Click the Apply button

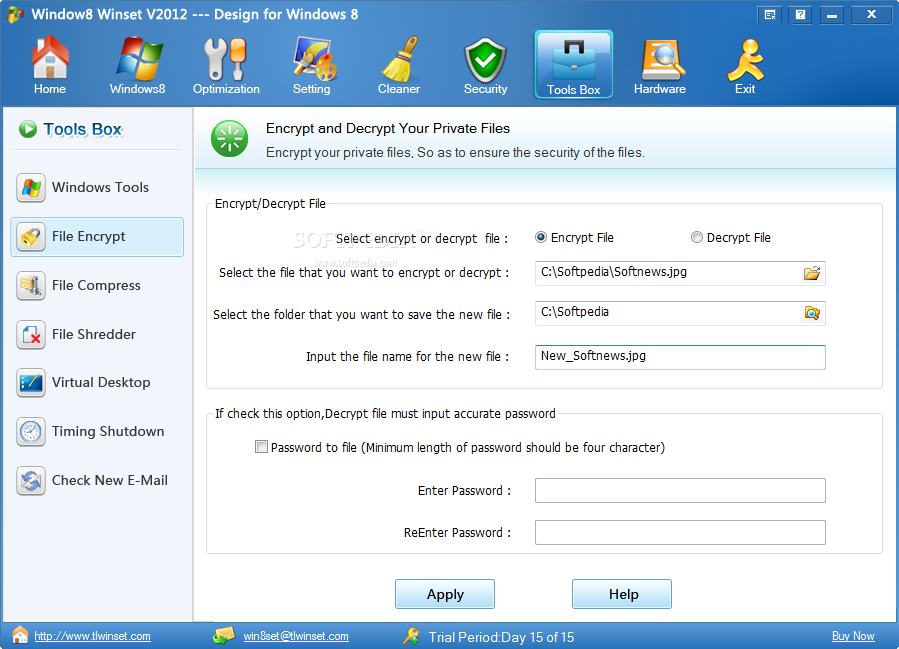(445, 594)
